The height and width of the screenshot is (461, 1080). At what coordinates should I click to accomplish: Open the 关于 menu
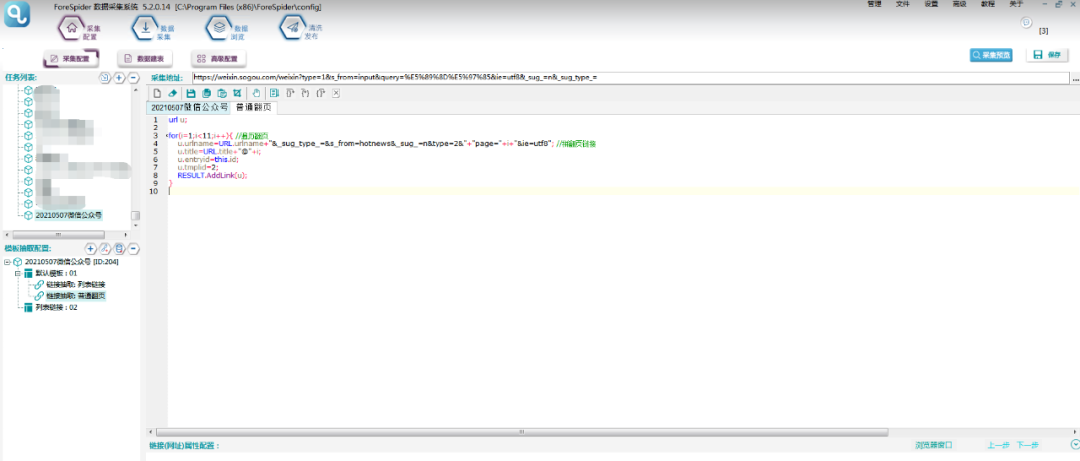coord(1016,4)
